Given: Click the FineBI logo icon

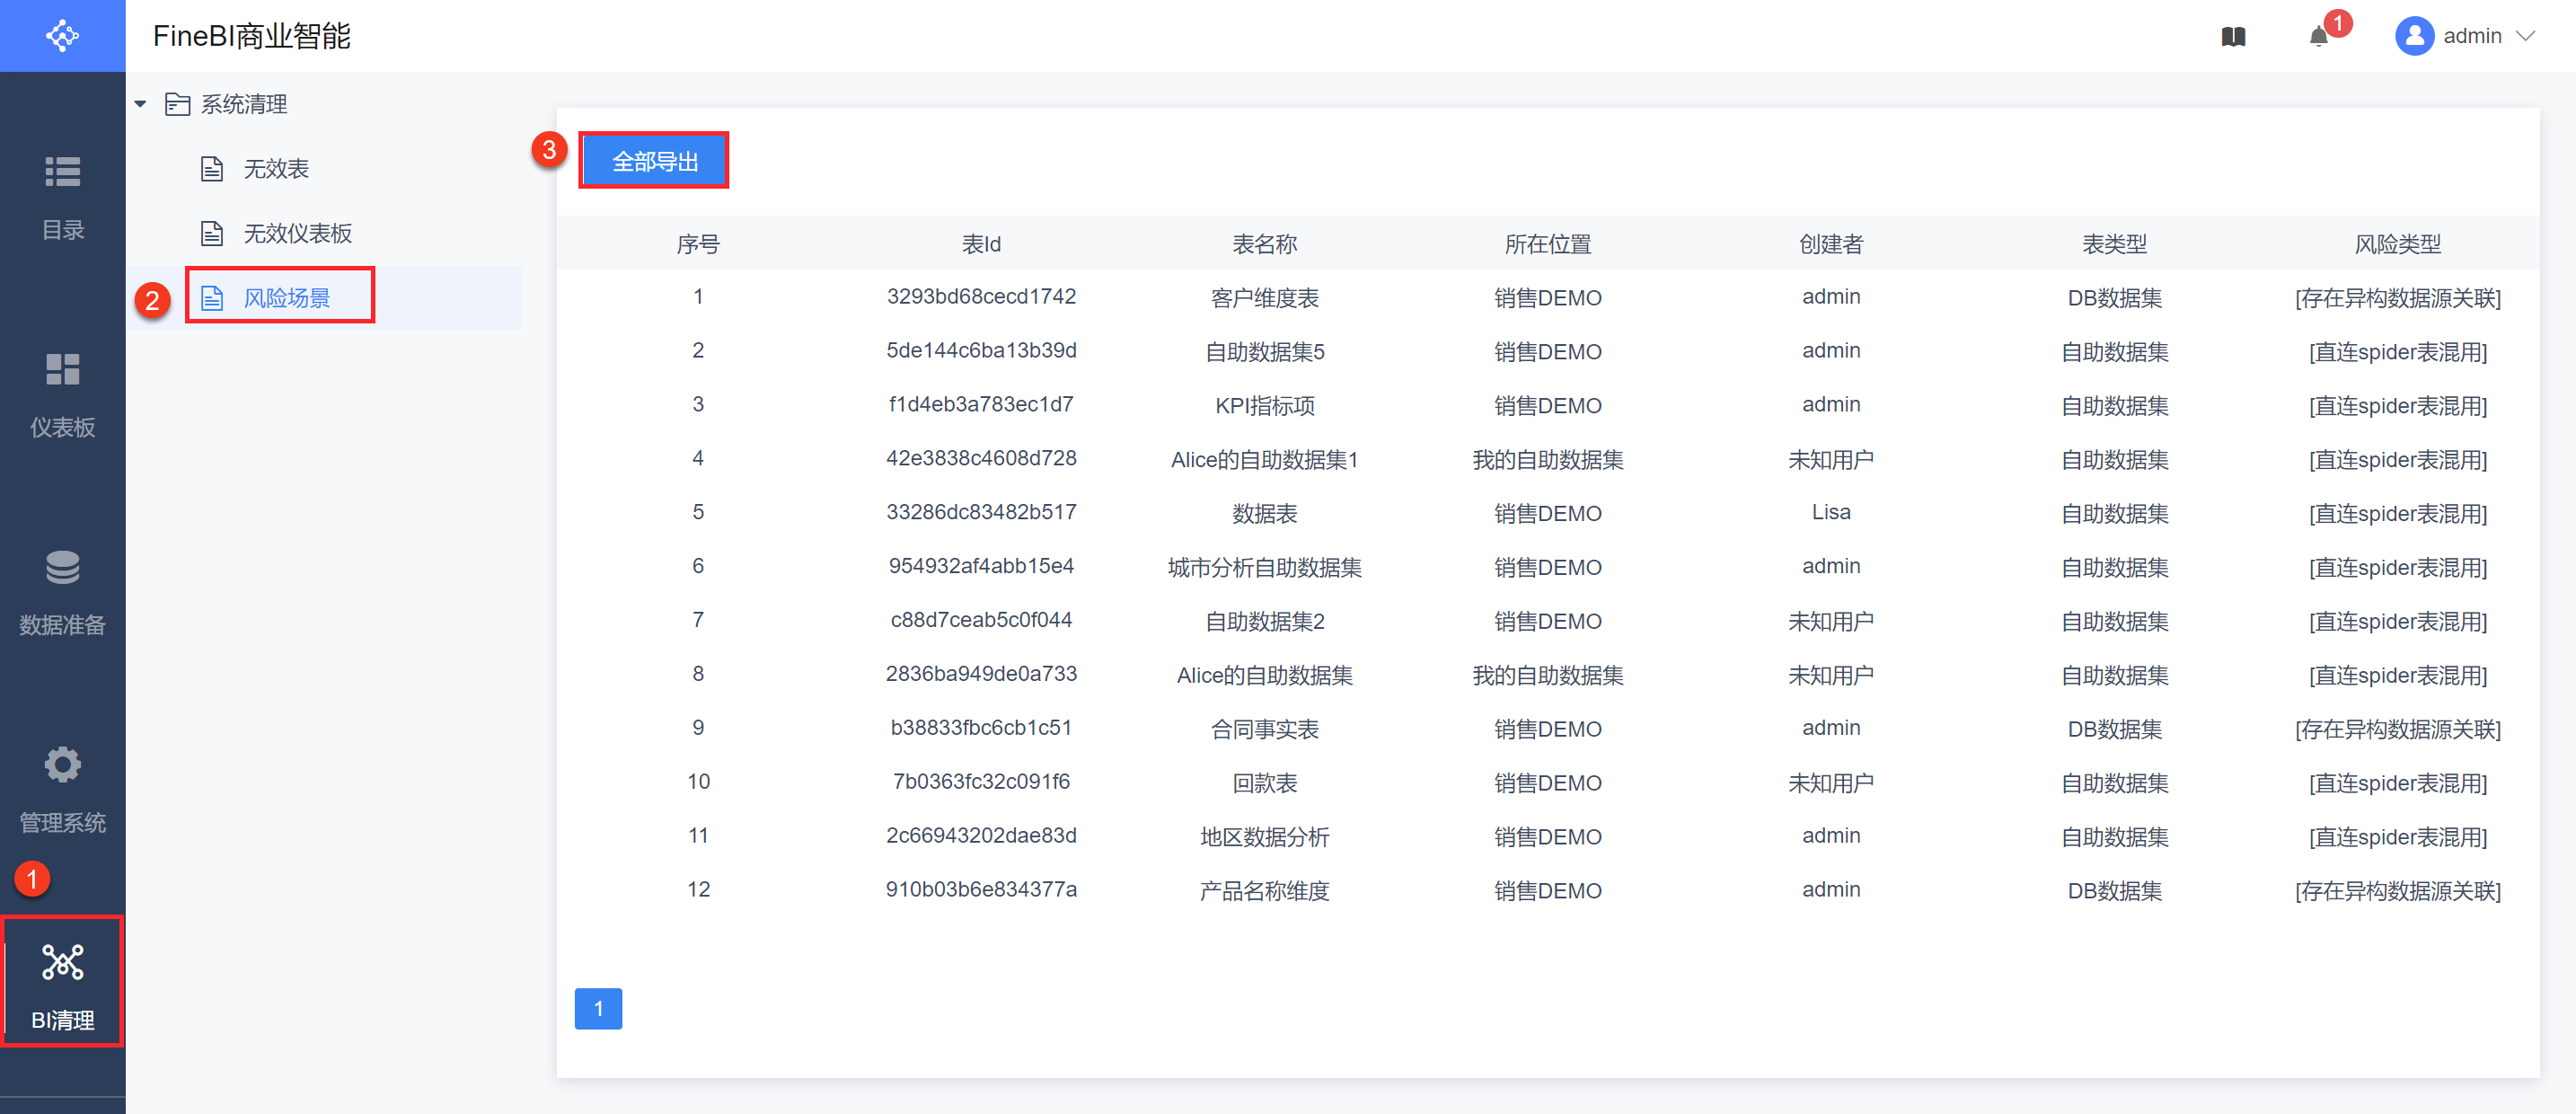Looking at the screenshot, I should pos(62,36).
